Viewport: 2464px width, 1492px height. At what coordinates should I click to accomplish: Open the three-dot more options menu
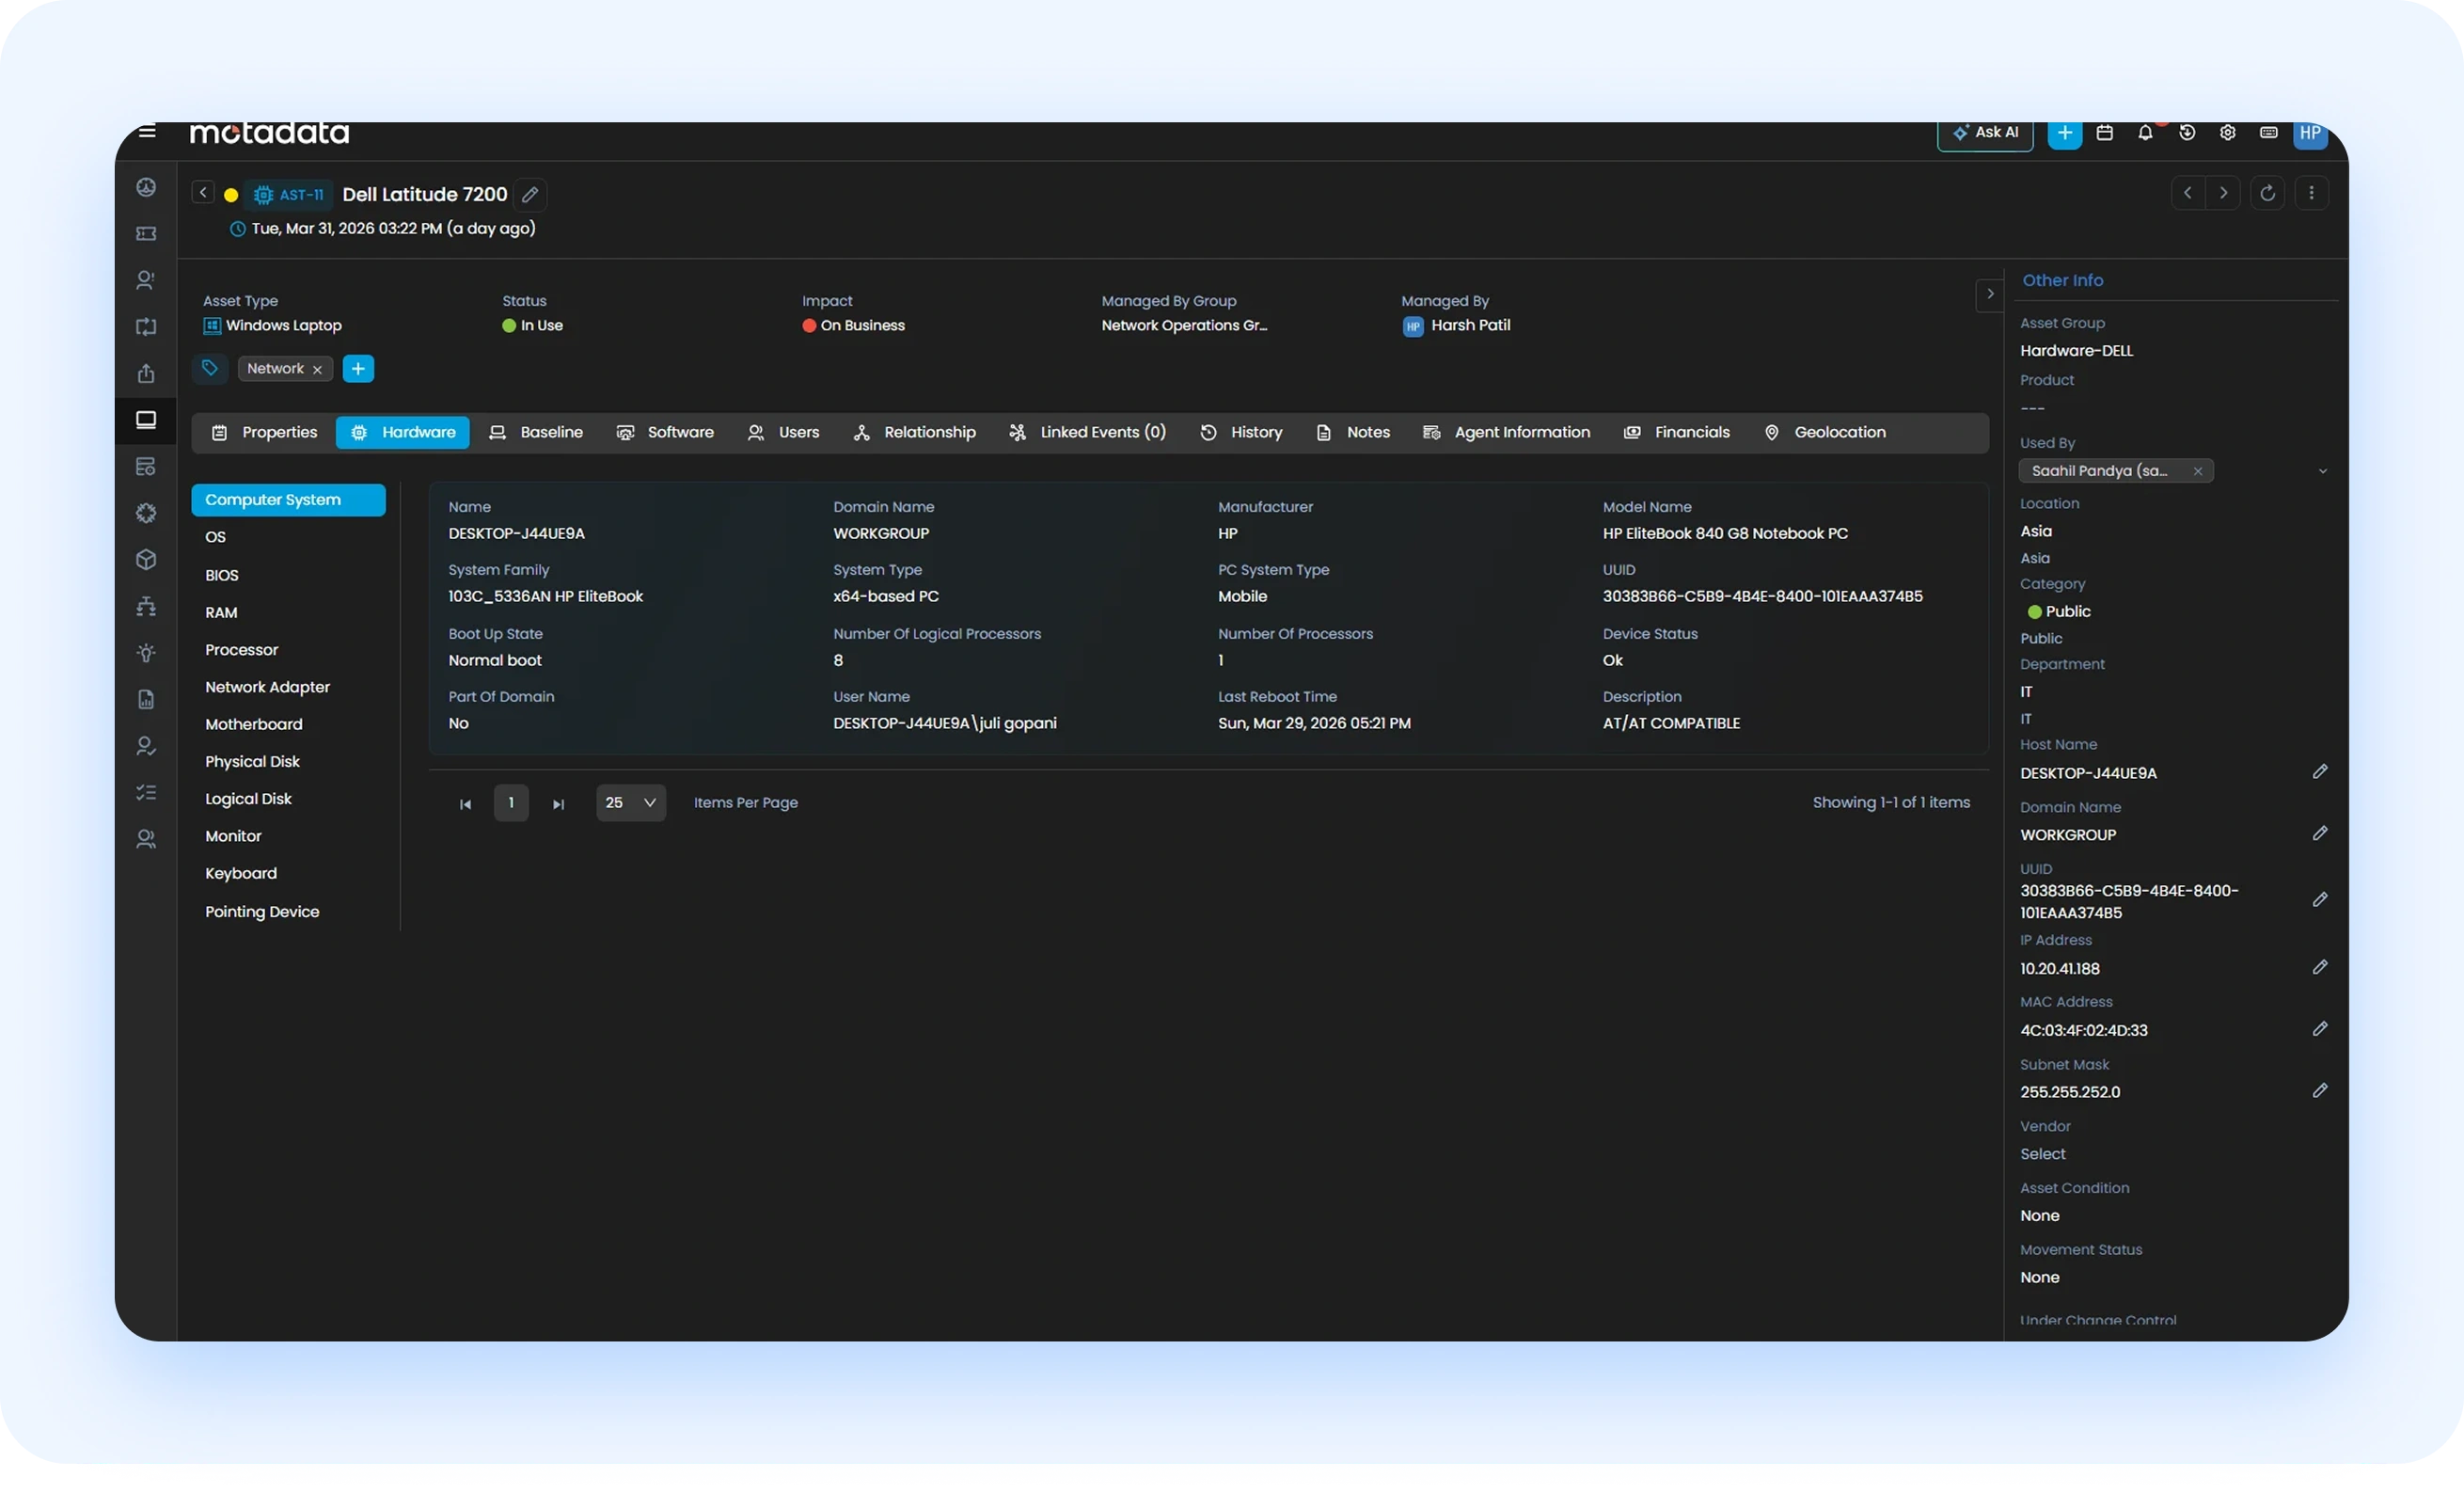[x=2311, y=194]
